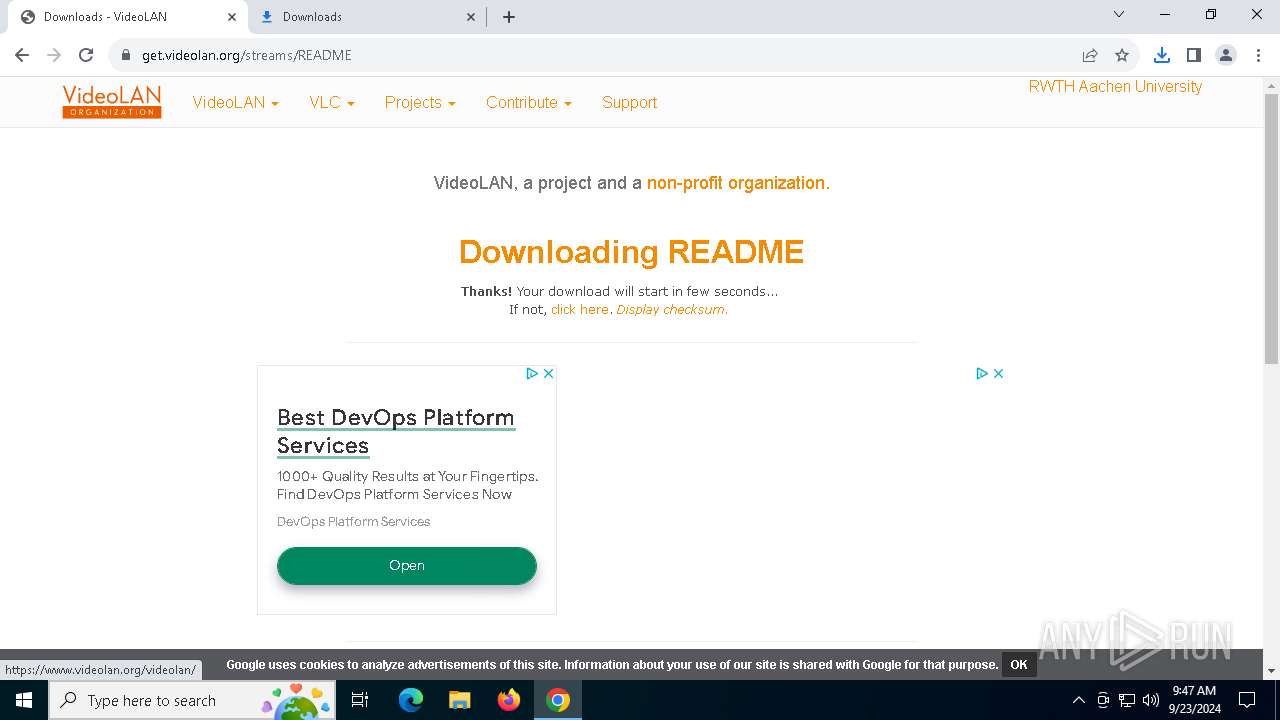Bookmark this page with the star icon
The height and width of the screenshot is (720, 1280).
1122,55
